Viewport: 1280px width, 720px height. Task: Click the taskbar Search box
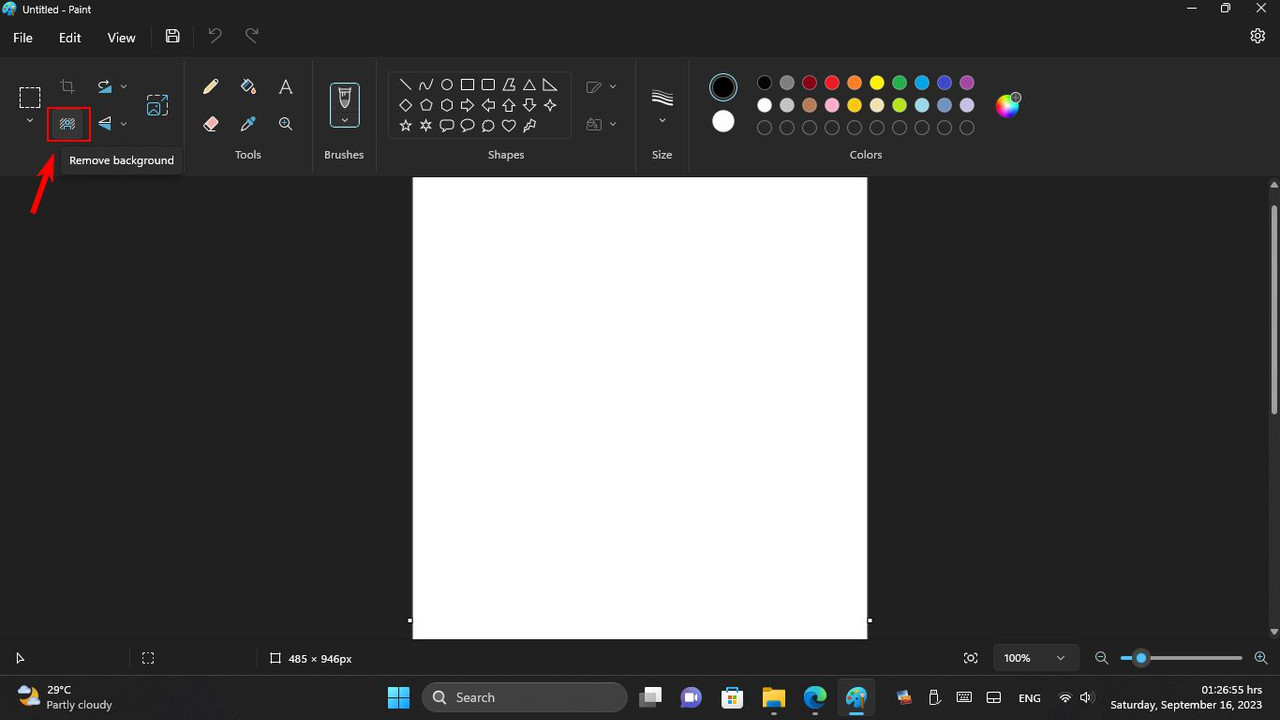coord(525,697)
